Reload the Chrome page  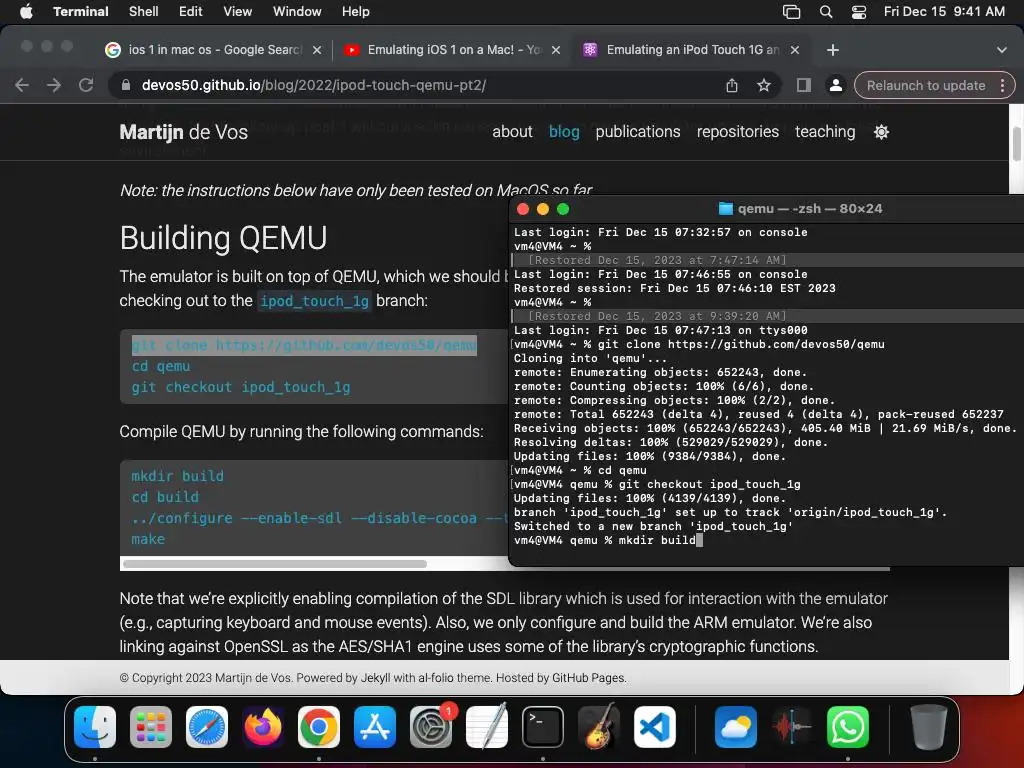(x=86, y=85)
